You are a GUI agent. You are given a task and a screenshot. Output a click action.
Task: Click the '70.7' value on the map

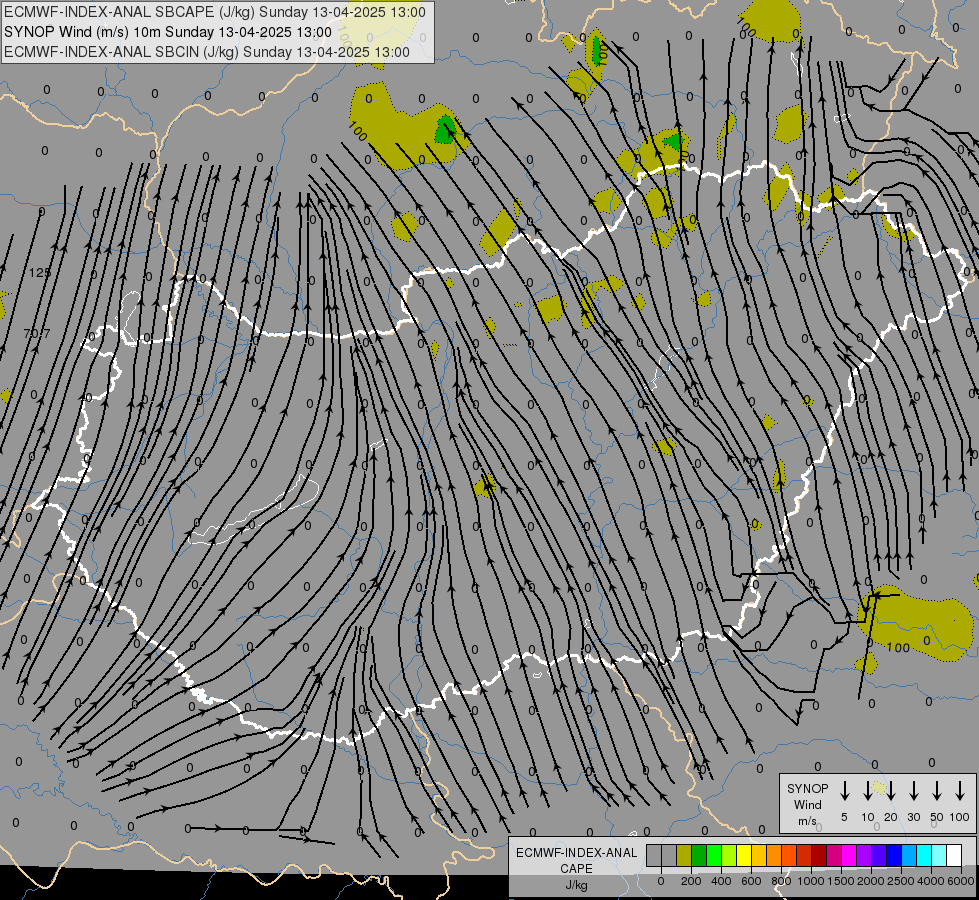click(x=37, y=334)
